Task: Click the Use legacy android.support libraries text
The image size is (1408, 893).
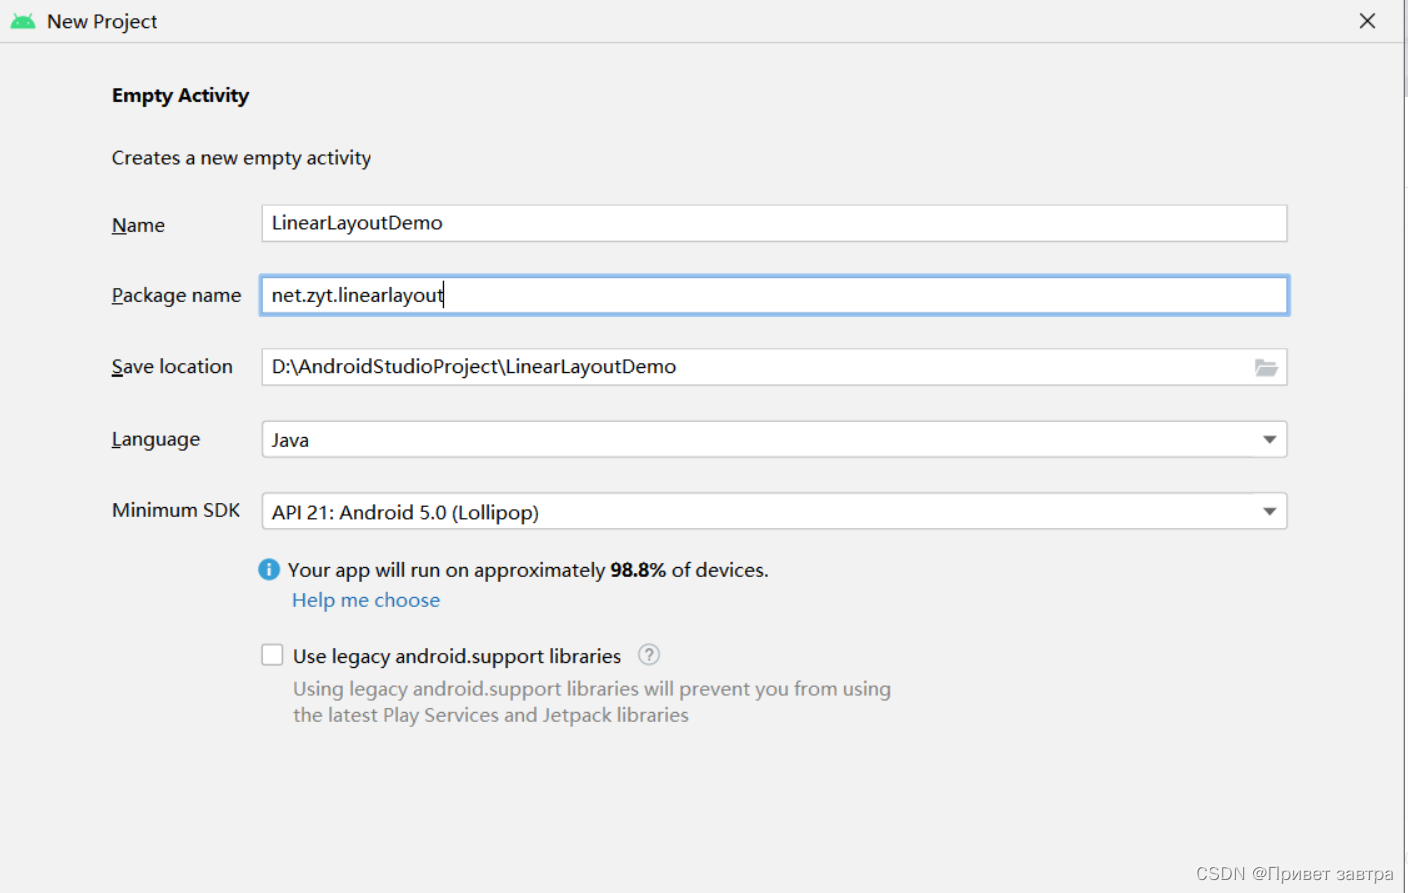Action: click(x=457, y=656)
